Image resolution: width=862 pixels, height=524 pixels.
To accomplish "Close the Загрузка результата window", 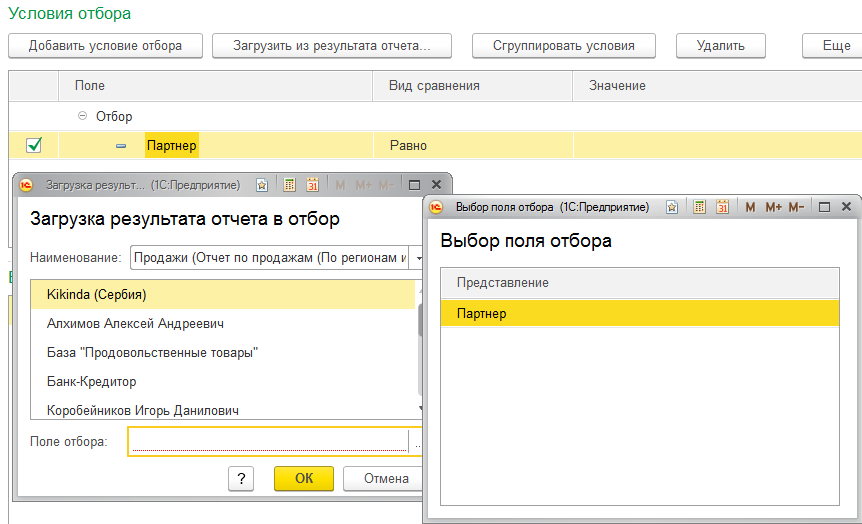I will coord(436,185).
